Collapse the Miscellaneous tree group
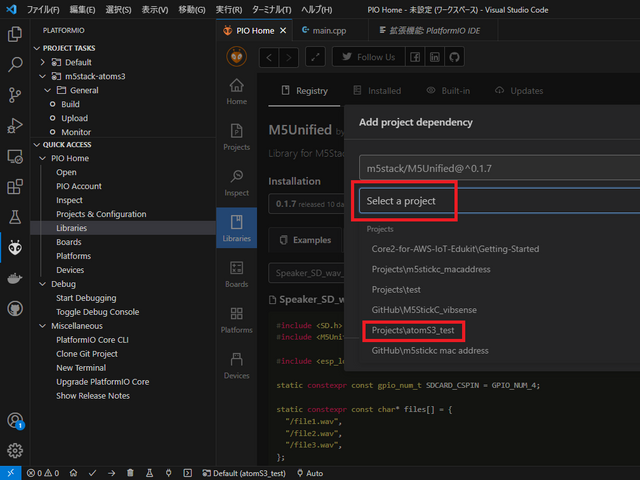This screenshot has width=640, height=480. 42,326
